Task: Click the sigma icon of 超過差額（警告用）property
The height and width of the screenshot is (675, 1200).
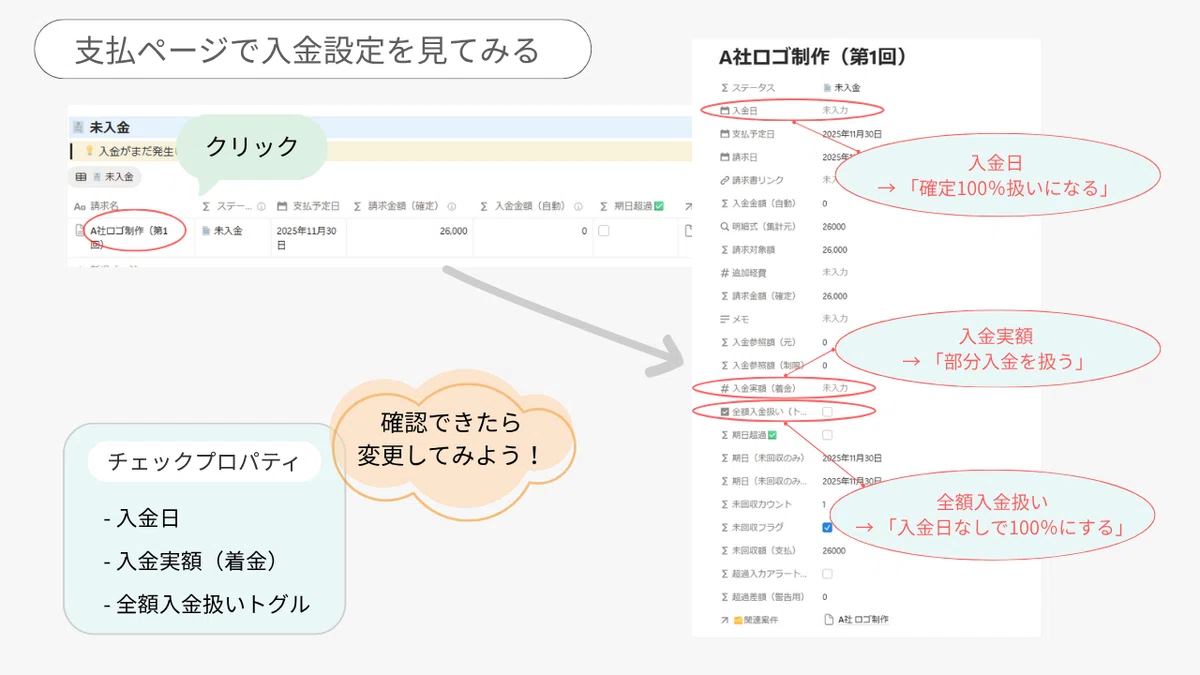Action: tap(725, 597)
